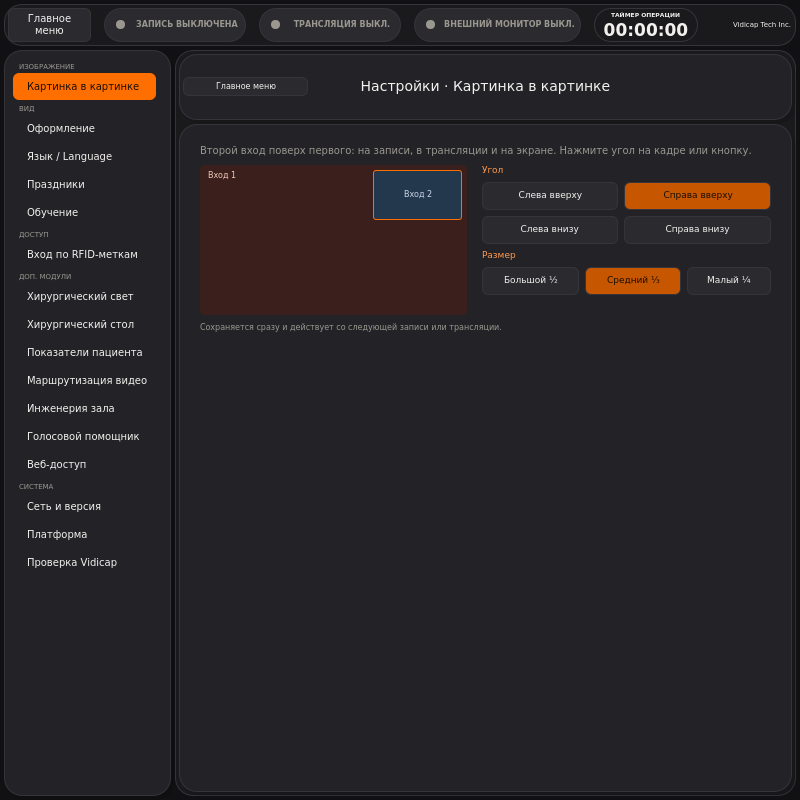800x800 pixels.
Task: Select size Средний ⅓
Action: 633,281
